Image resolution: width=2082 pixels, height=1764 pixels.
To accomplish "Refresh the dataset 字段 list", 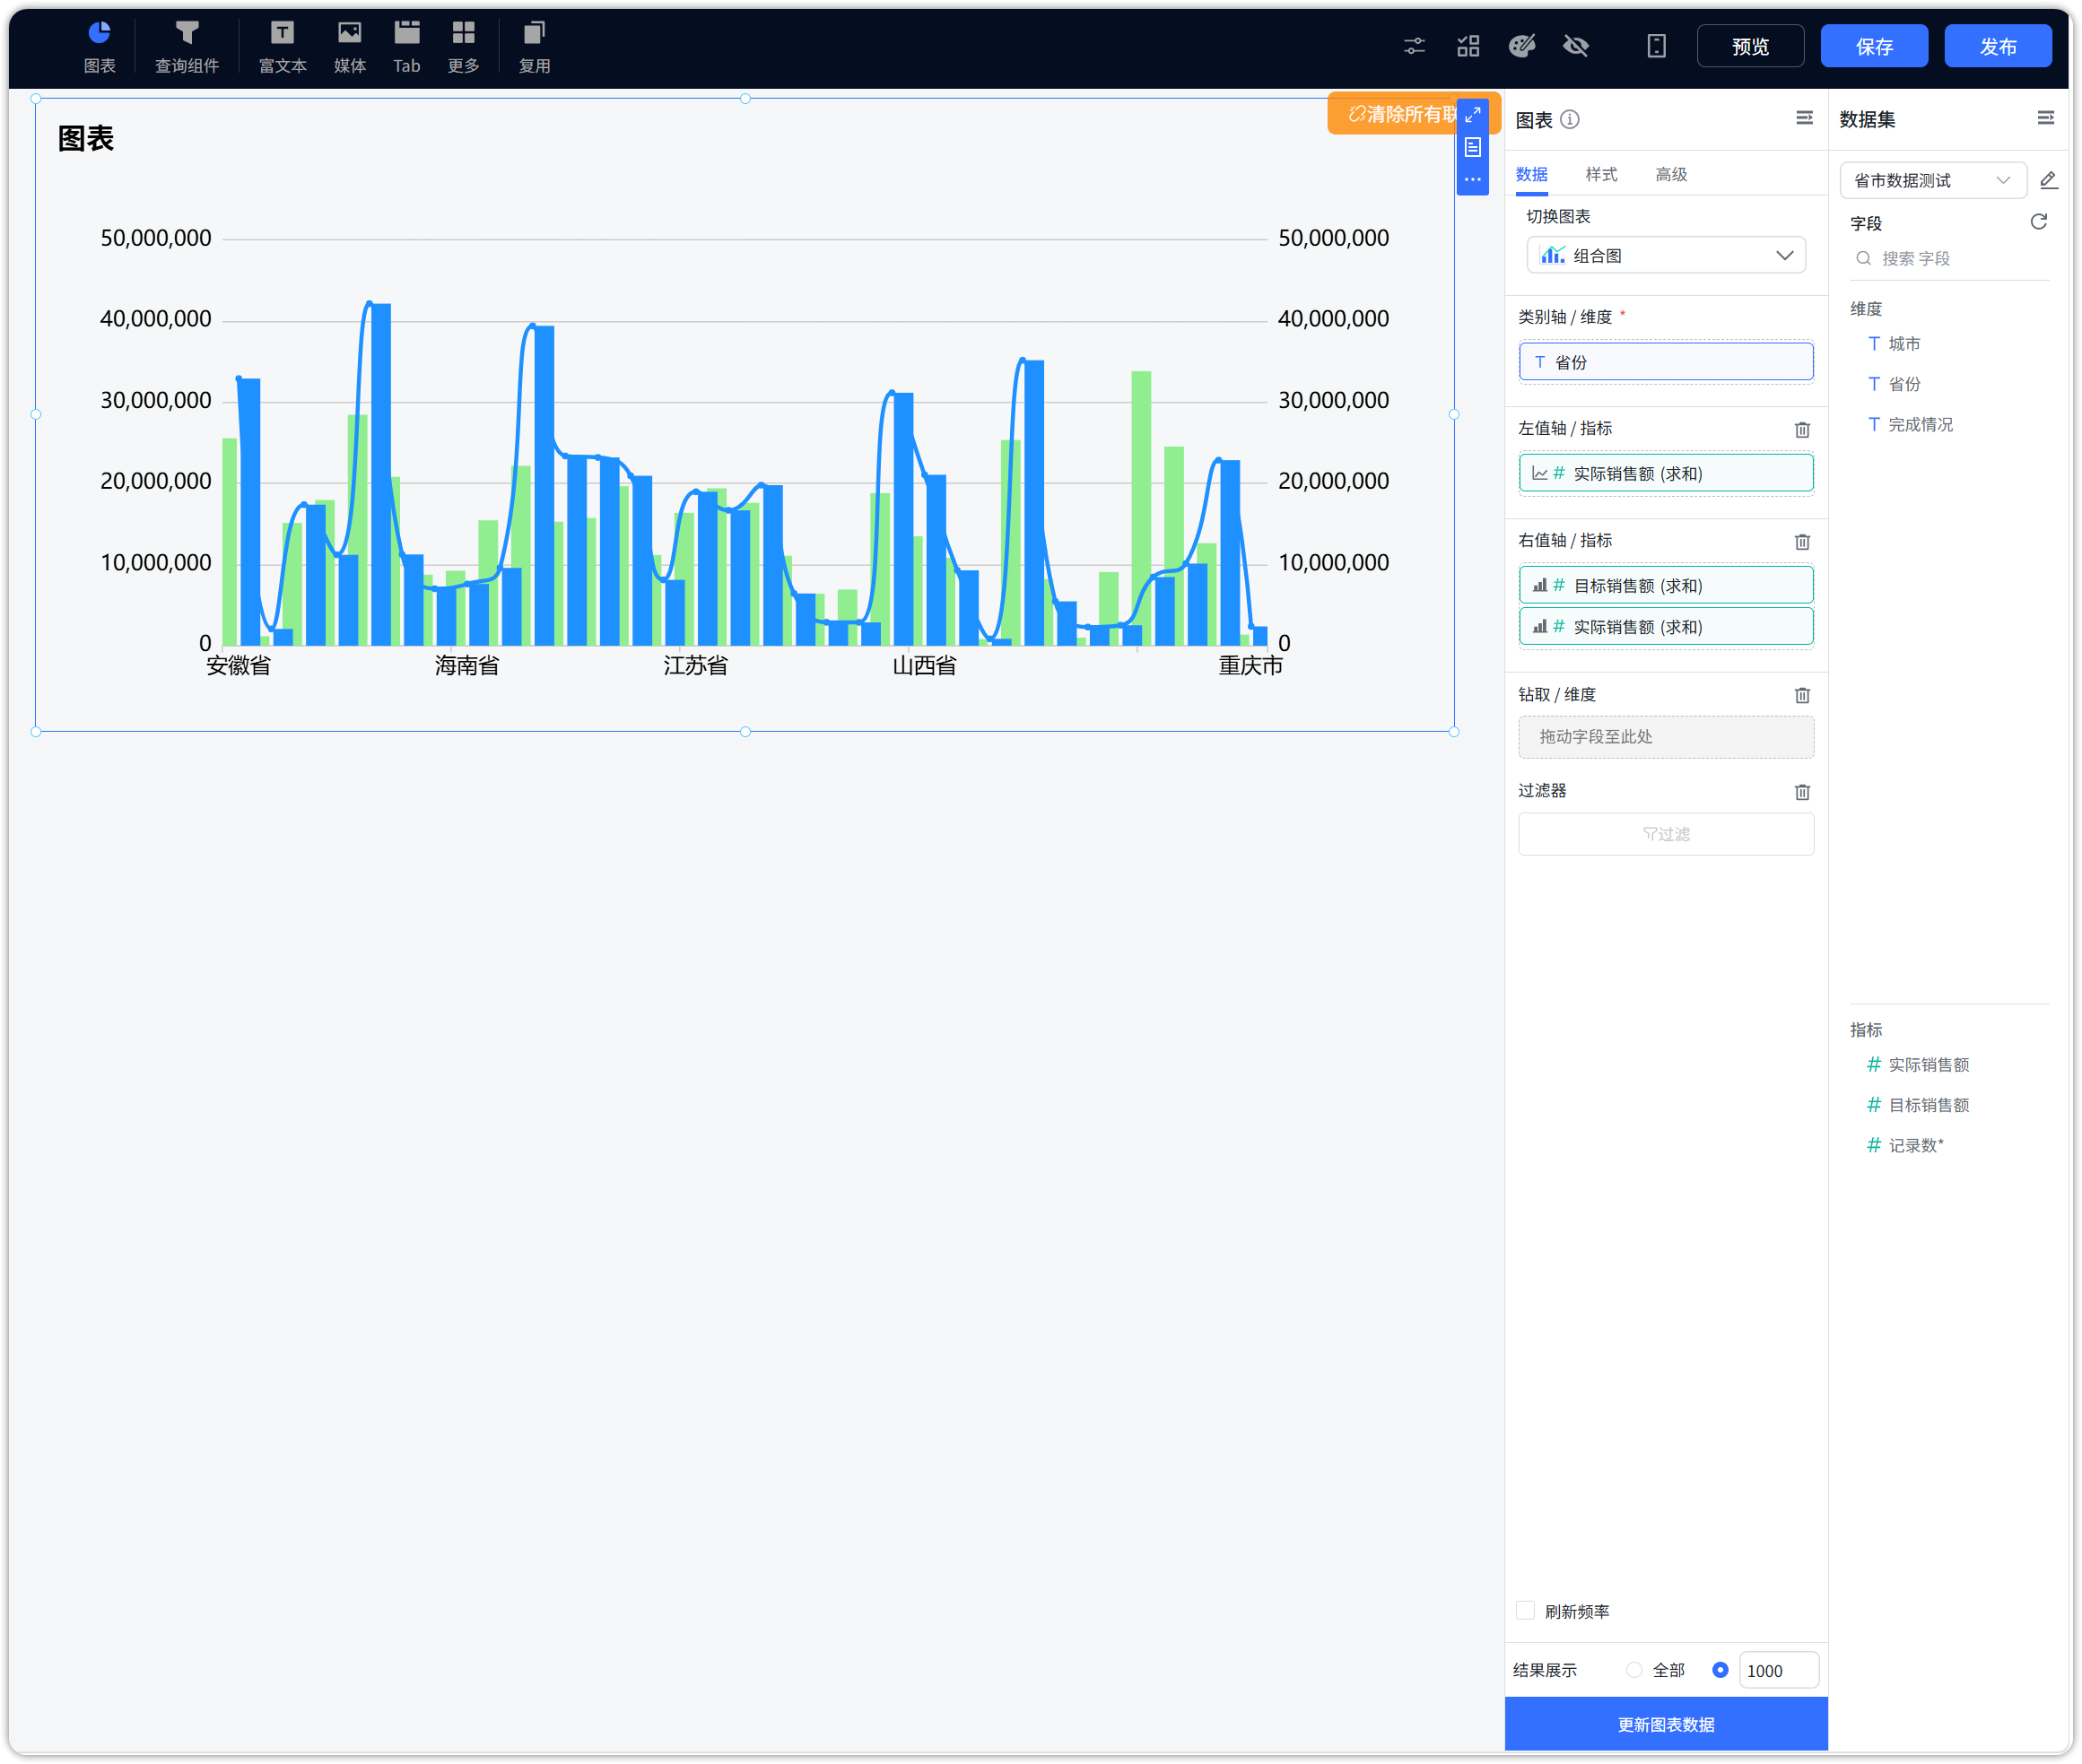I will pyautogui.click(x=2038, y=222).
